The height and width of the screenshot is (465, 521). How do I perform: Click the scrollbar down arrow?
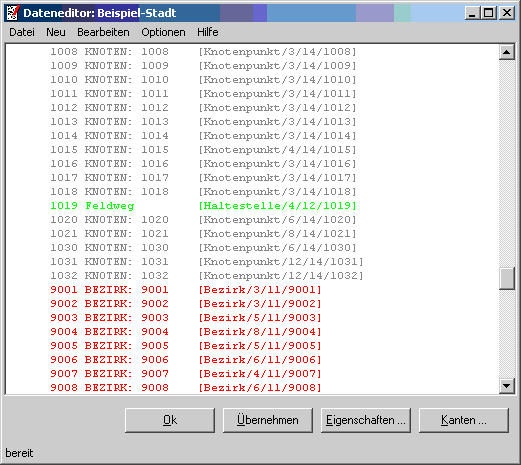pyautogui.click(x=507, y=386)
